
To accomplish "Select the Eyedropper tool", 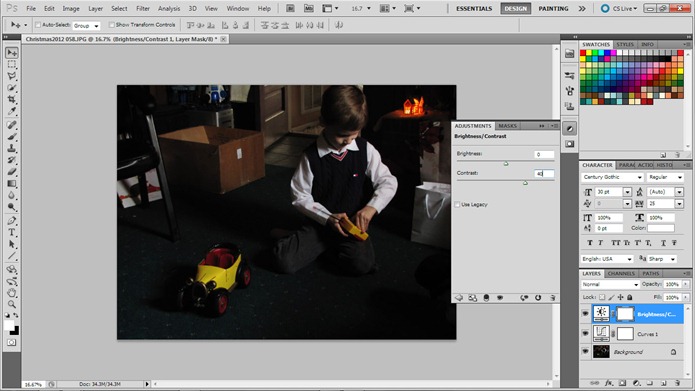I will click(x=12, y=111).
